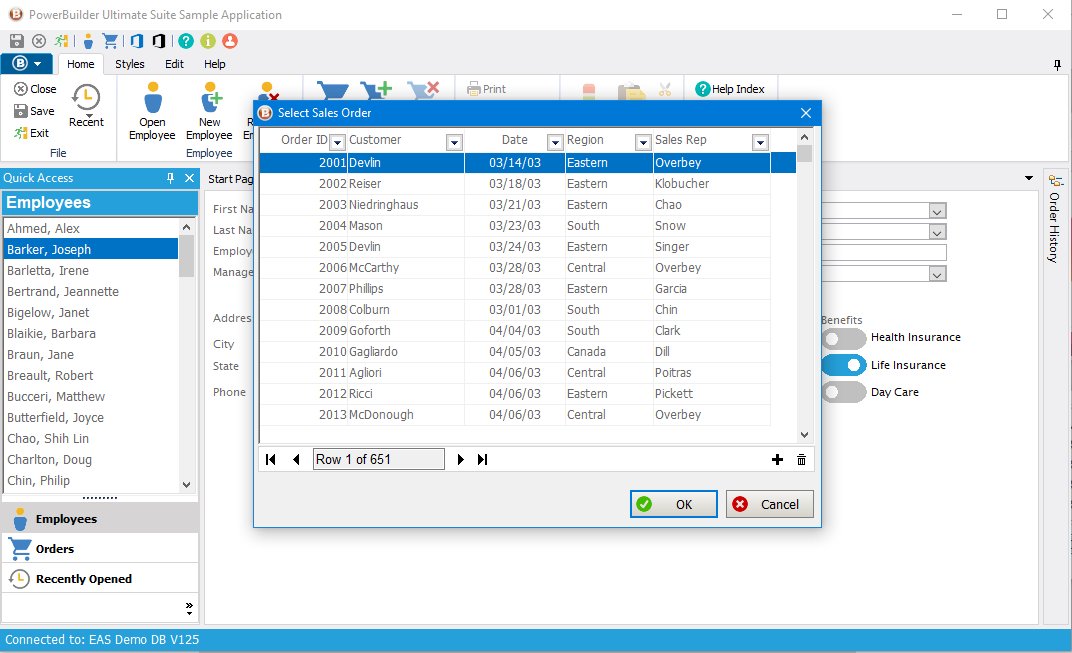
Task: Open the Recent documents clock button
Action: point(86,105)
